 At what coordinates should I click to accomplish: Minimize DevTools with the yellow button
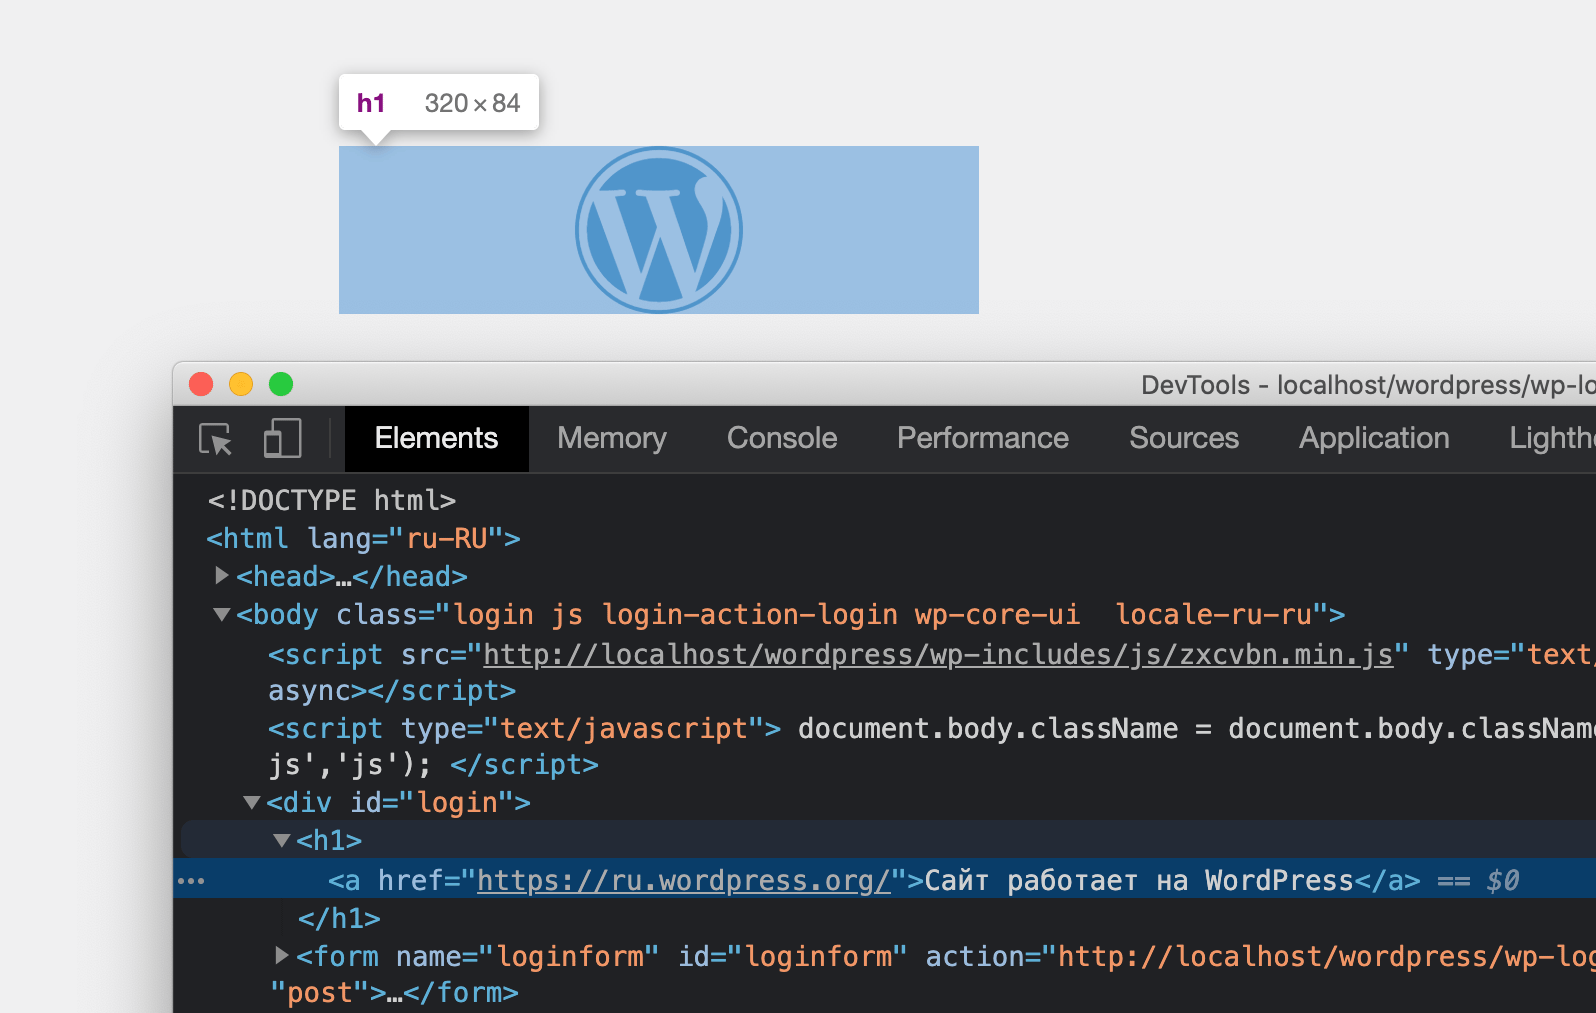click(241, 384)
